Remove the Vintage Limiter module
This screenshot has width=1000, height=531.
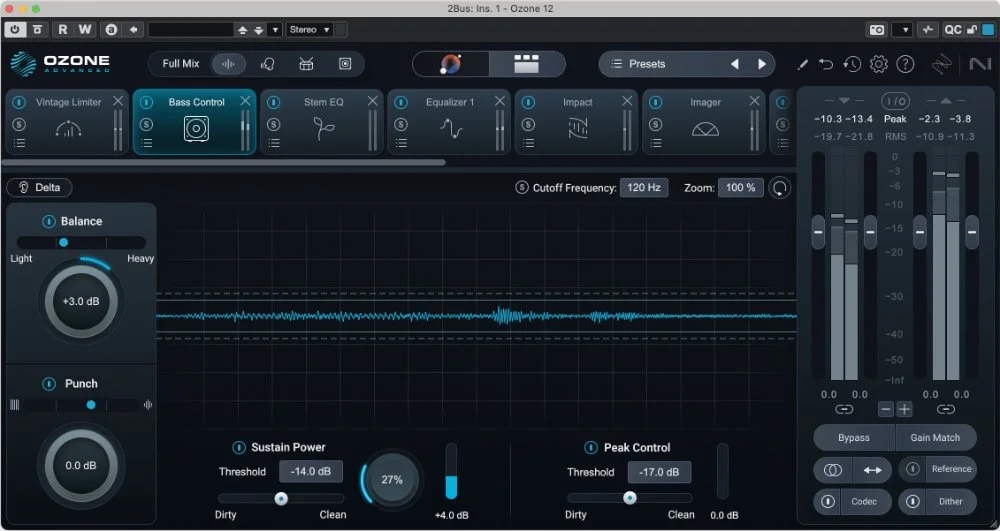(x=118, y=101)
